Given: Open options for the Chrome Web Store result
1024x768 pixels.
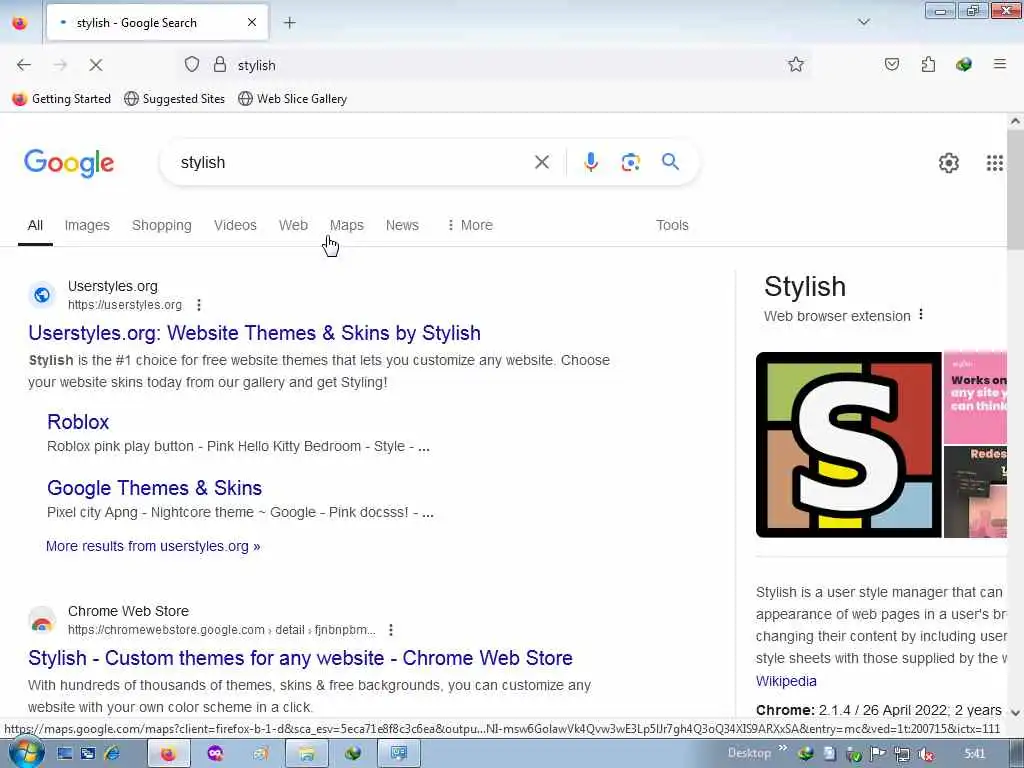Looking at the screenshot, I should [x=391, y=630].
